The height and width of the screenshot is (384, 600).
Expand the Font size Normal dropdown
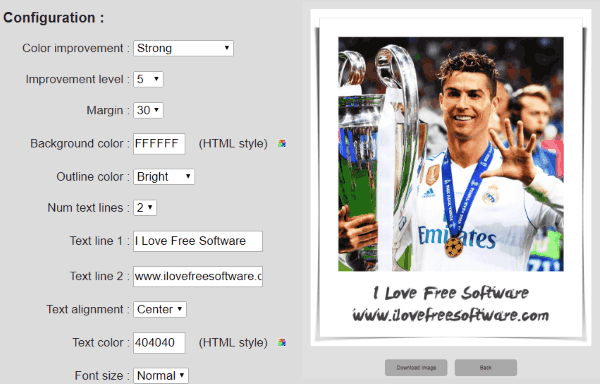point(161,376)
